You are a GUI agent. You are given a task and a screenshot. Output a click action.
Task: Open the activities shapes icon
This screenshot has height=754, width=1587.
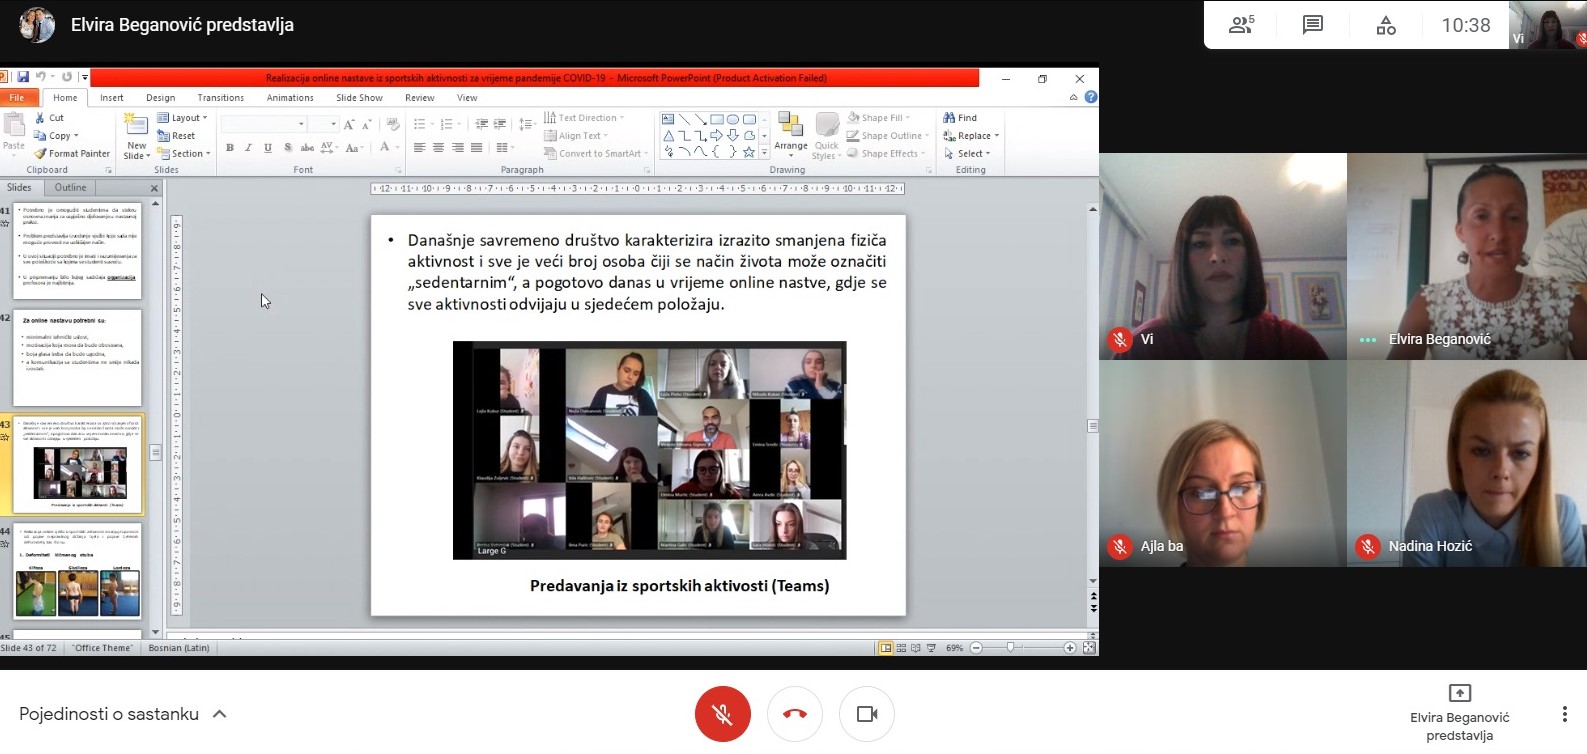1386,25
